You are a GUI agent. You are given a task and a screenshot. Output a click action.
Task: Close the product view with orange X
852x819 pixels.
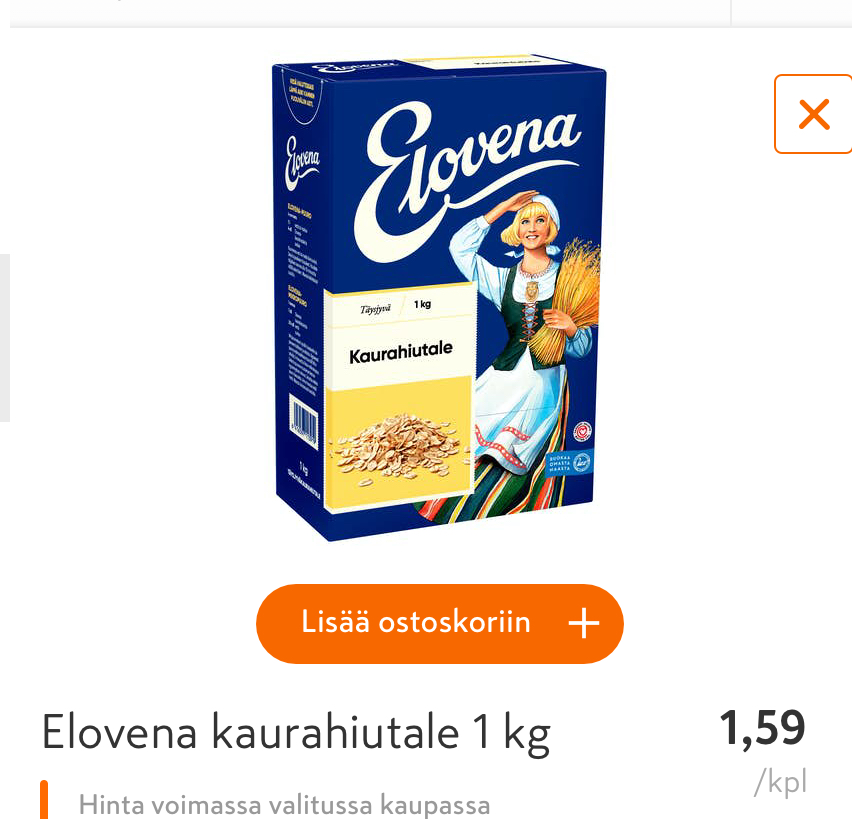[x=813, y=114]
